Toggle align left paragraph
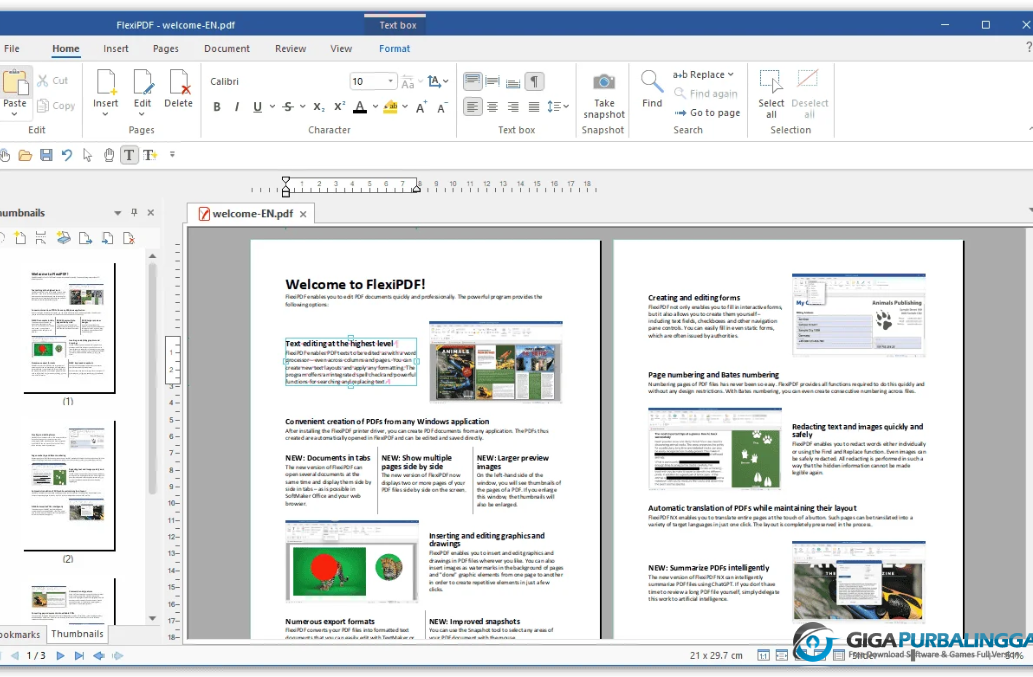This screenshot has width=1033, height=677. (472, 107)
